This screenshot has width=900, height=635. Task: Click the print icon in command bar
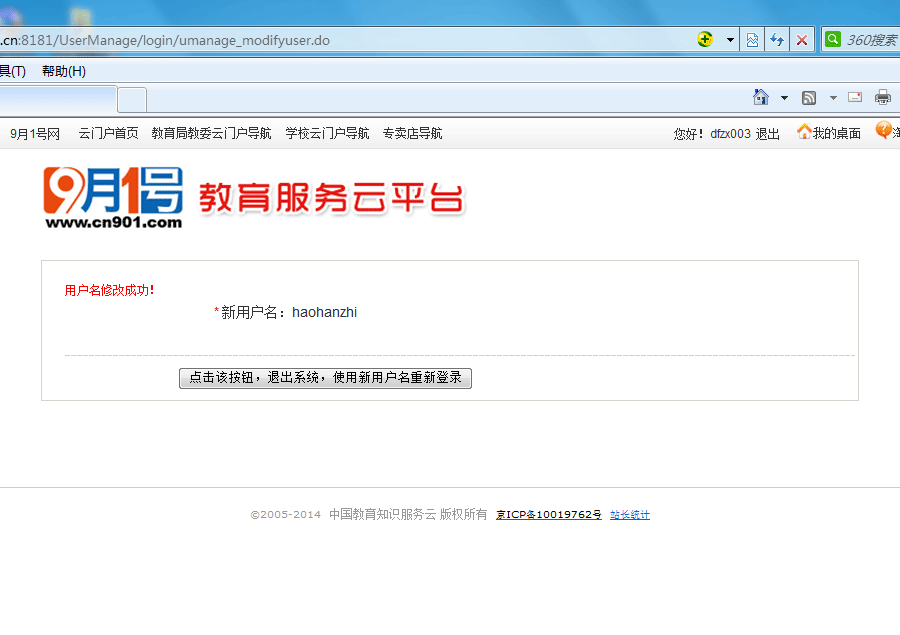(x=883, y=97)
